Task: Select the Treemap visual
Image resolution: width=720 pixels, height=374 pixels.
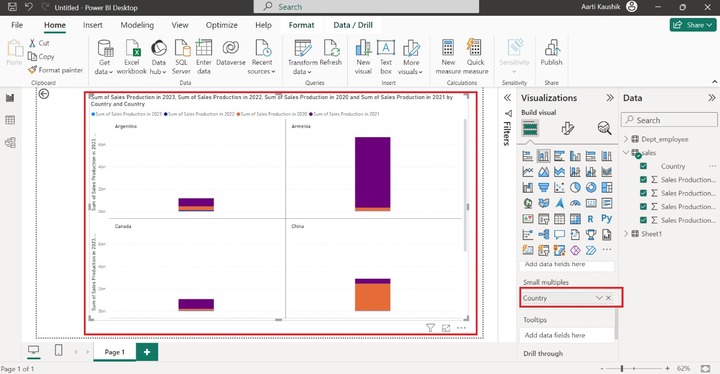Action: pos(607,187)
